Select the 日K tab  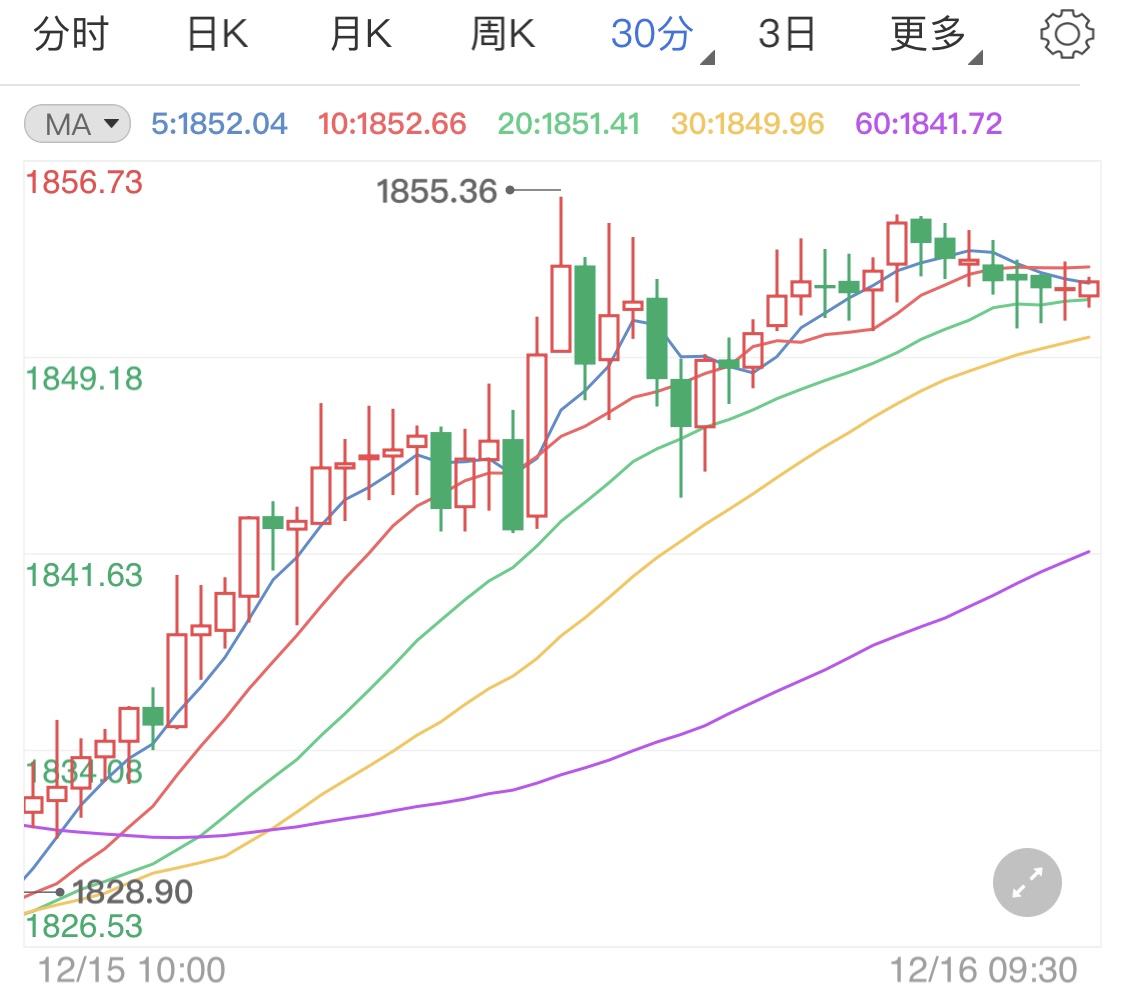(217, 36)
